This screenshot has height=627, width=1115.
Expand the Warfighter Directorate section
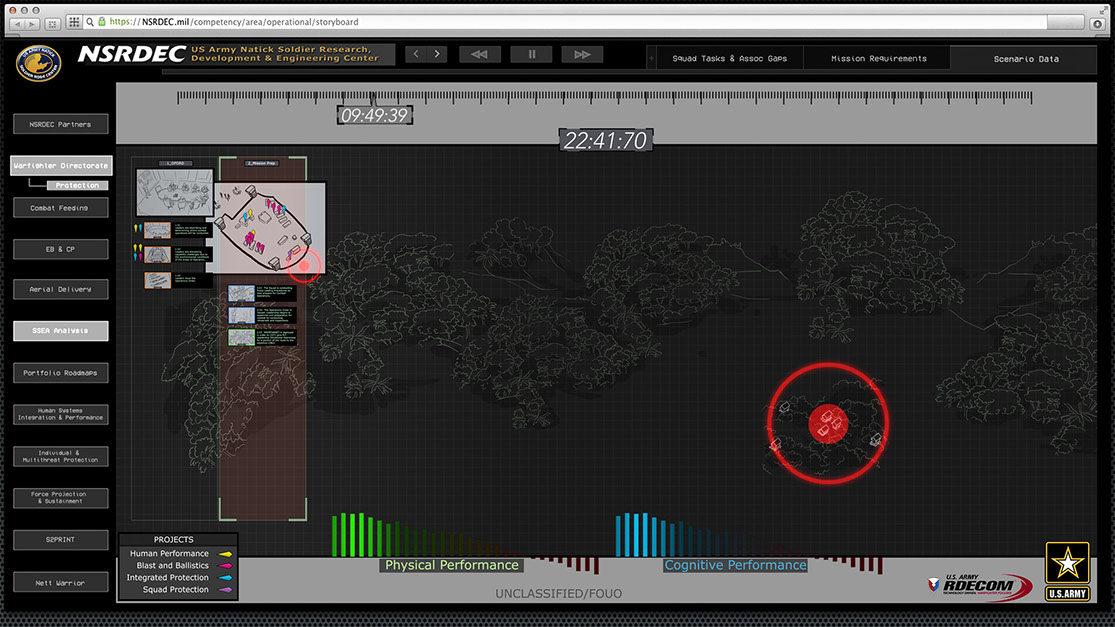(x=61, y=165)
